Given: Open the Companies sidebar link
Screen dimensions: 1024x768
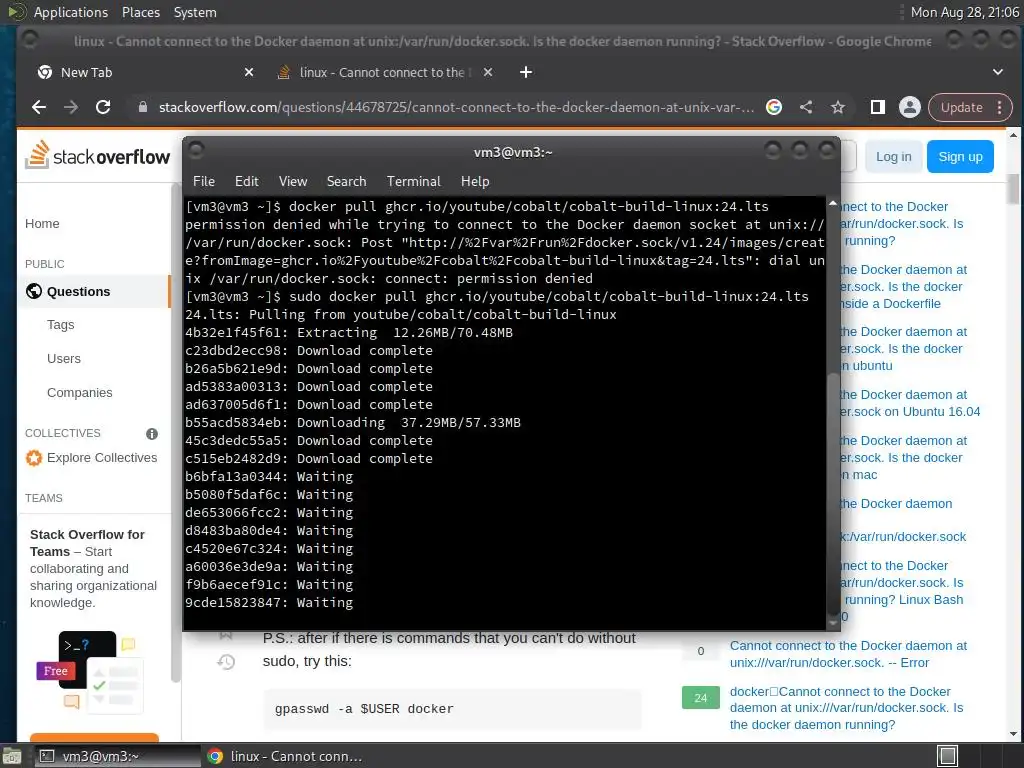Looking at the screenshot, I should point(80,392).
